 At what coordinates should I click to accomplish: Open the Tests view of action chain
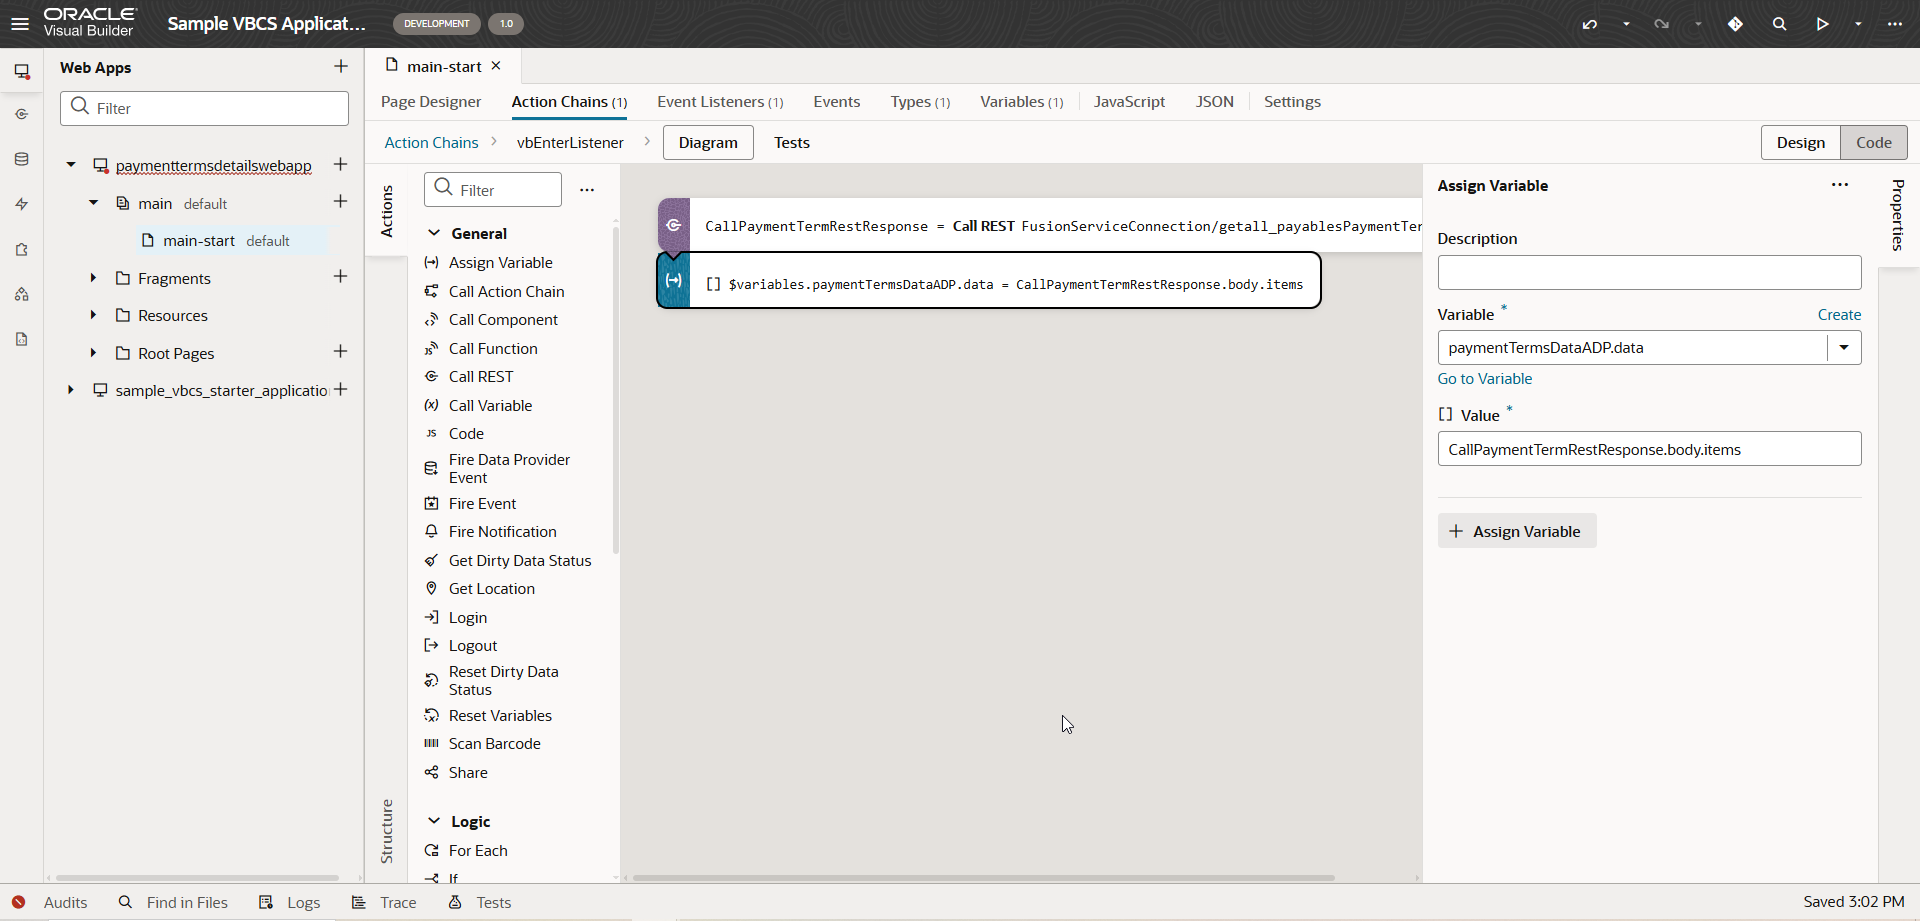pos(791,143)
